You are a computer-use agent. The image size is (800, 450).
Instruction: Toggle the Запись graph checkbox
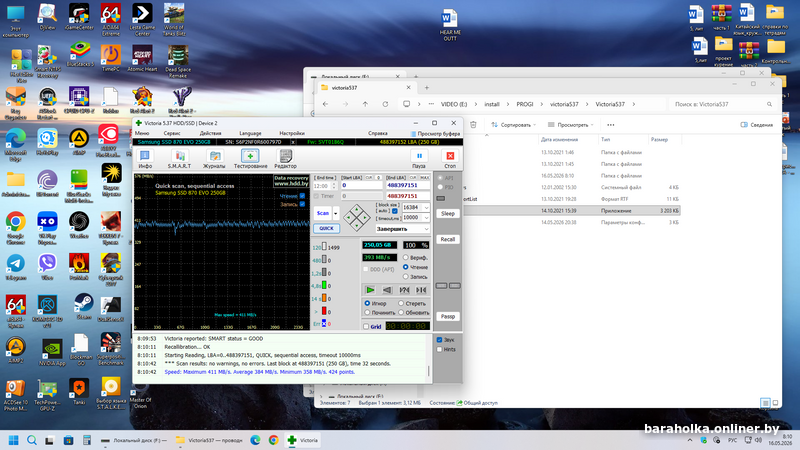click(x=303, y=204)
